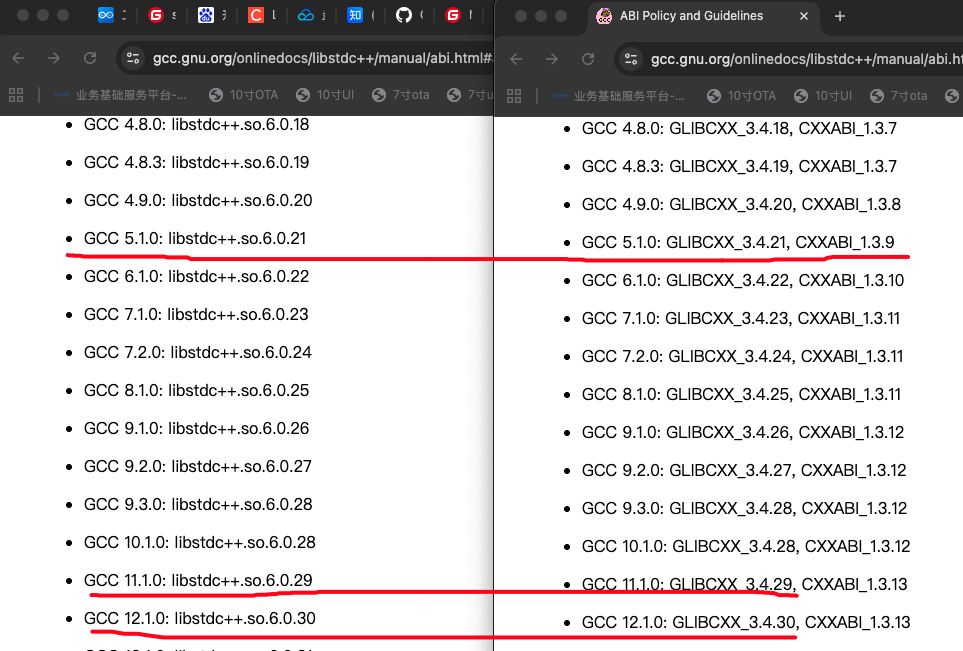Reload the page in the left browser window
Viewport: 963px width, 651px height.
pos(90,58)
